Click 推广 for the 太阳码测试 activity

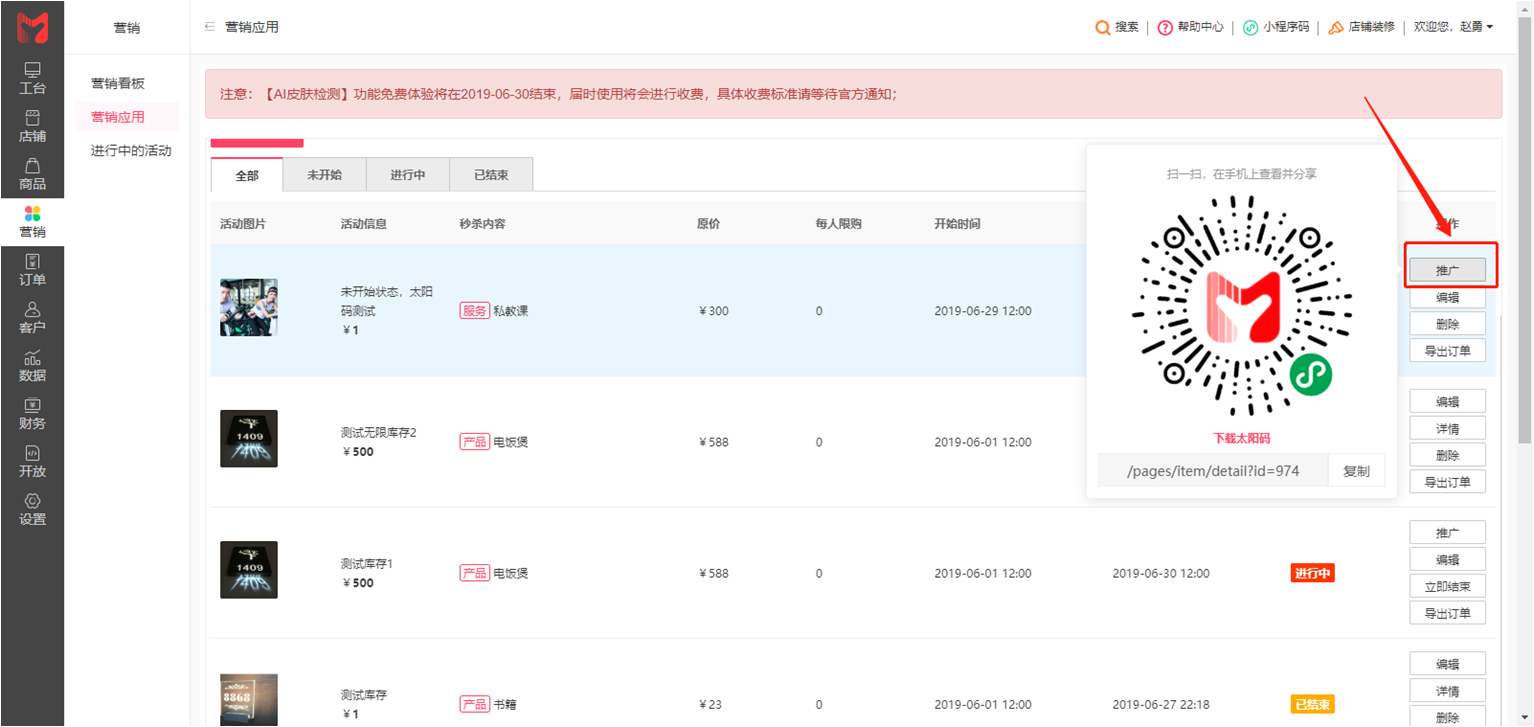pyautogui.click(x=1447, y=270)
